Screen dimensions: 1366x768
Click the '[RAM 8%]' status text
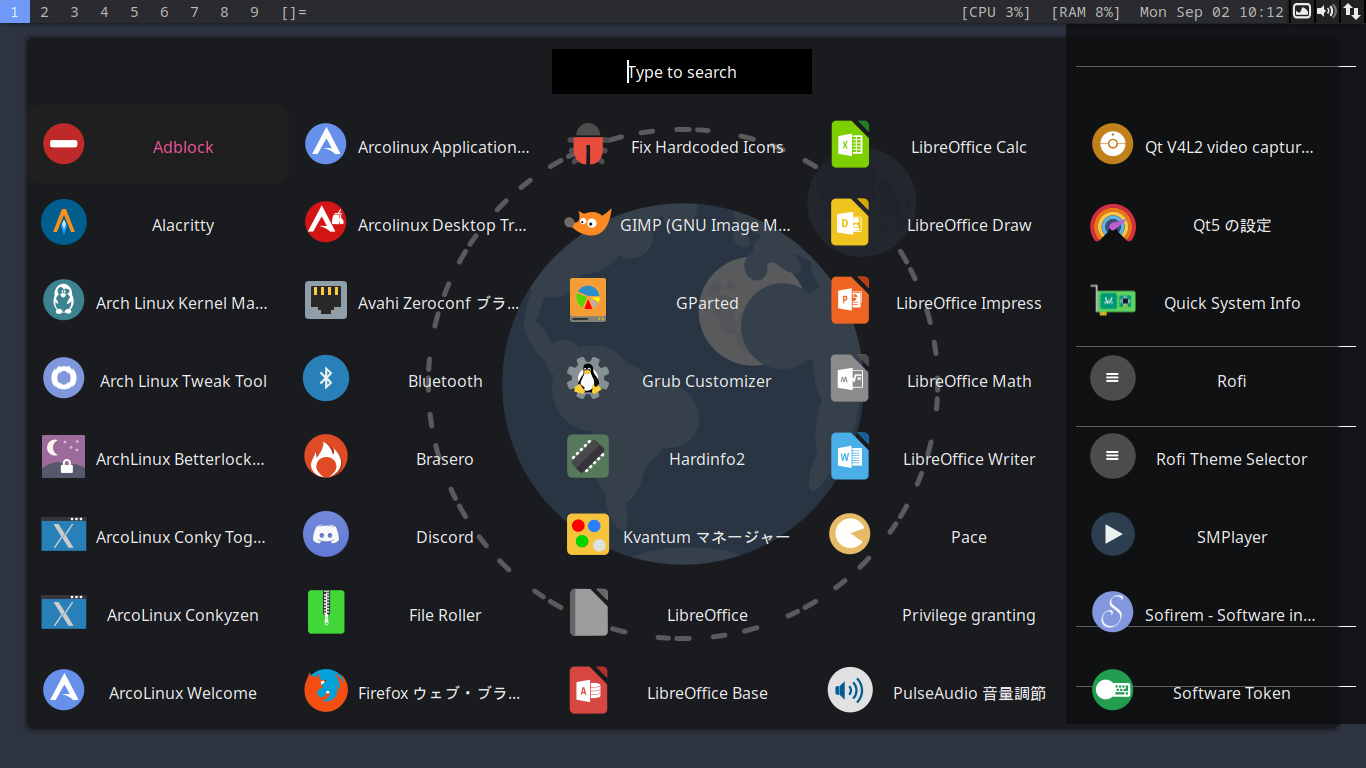(1086, 12)
